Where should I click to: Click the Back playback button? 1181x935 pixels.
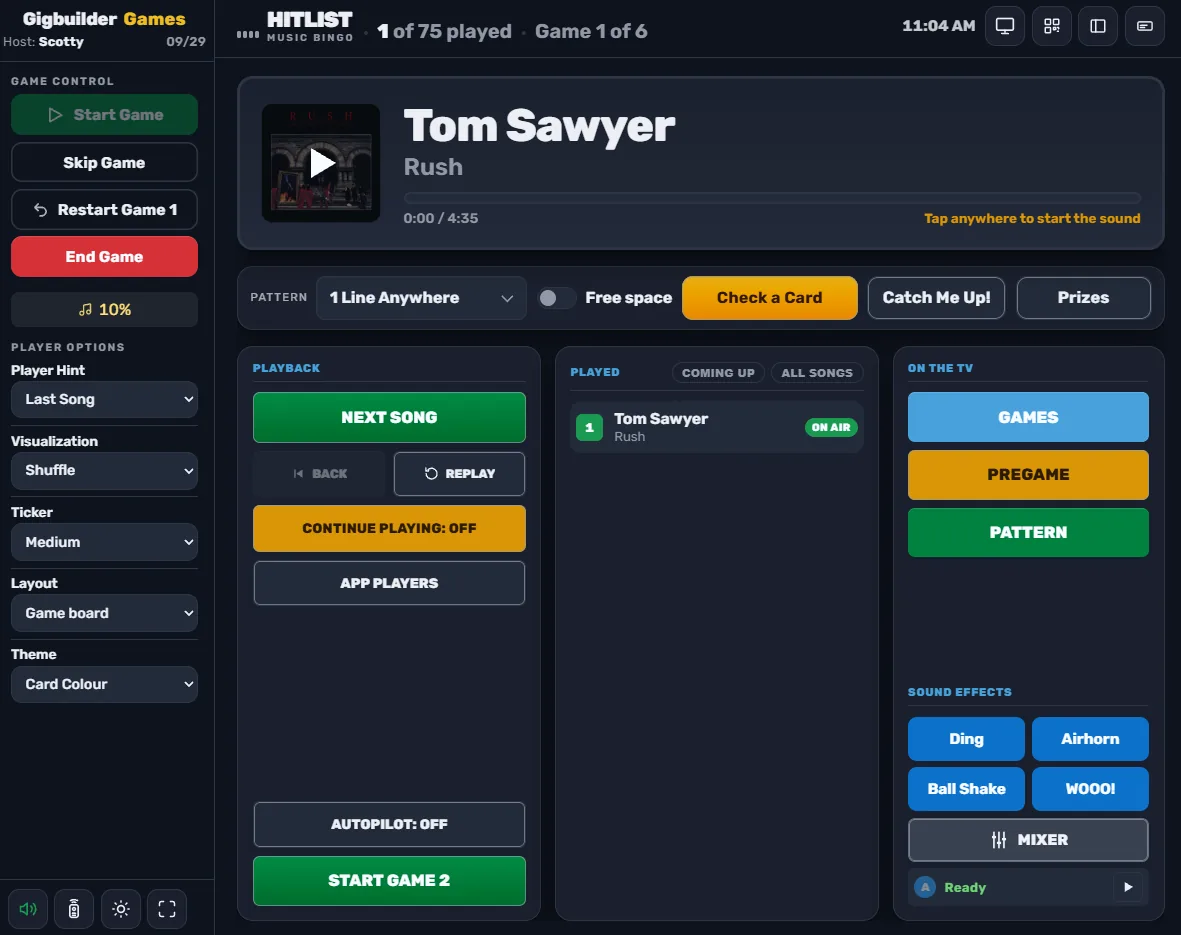(x=320, y=474)
